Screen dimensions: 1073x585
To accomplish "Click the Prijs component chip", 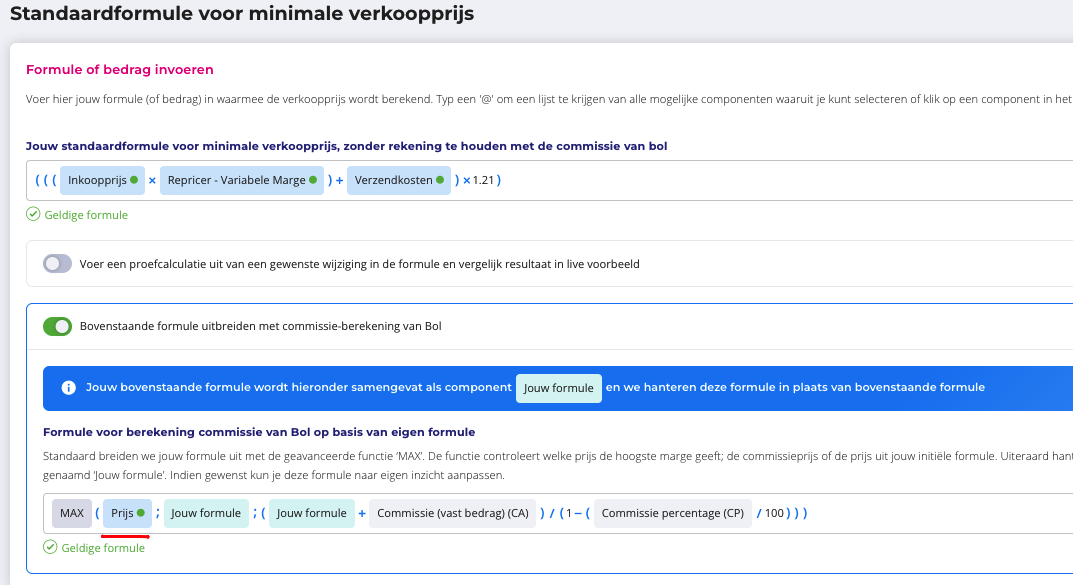I will 122,513.
